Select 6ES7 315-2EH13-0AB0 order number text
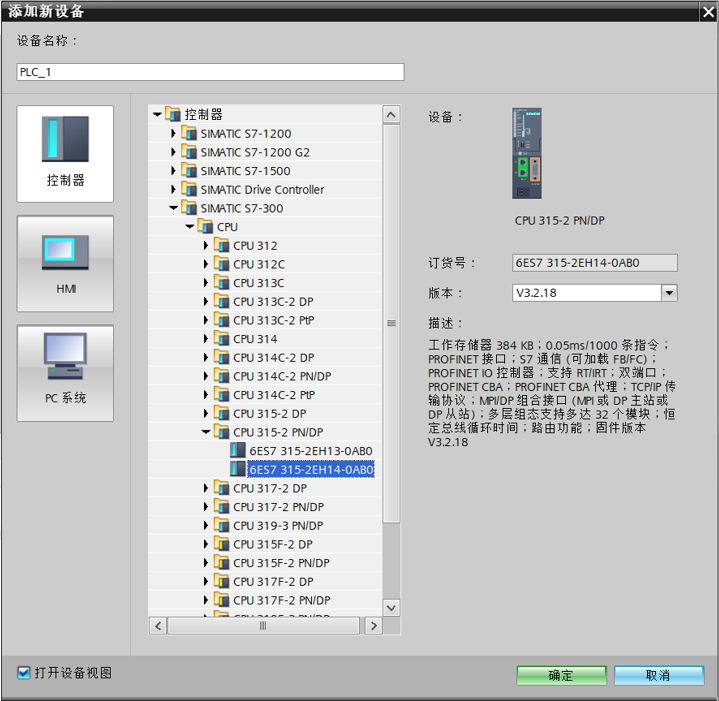 [x=311, y=451]
